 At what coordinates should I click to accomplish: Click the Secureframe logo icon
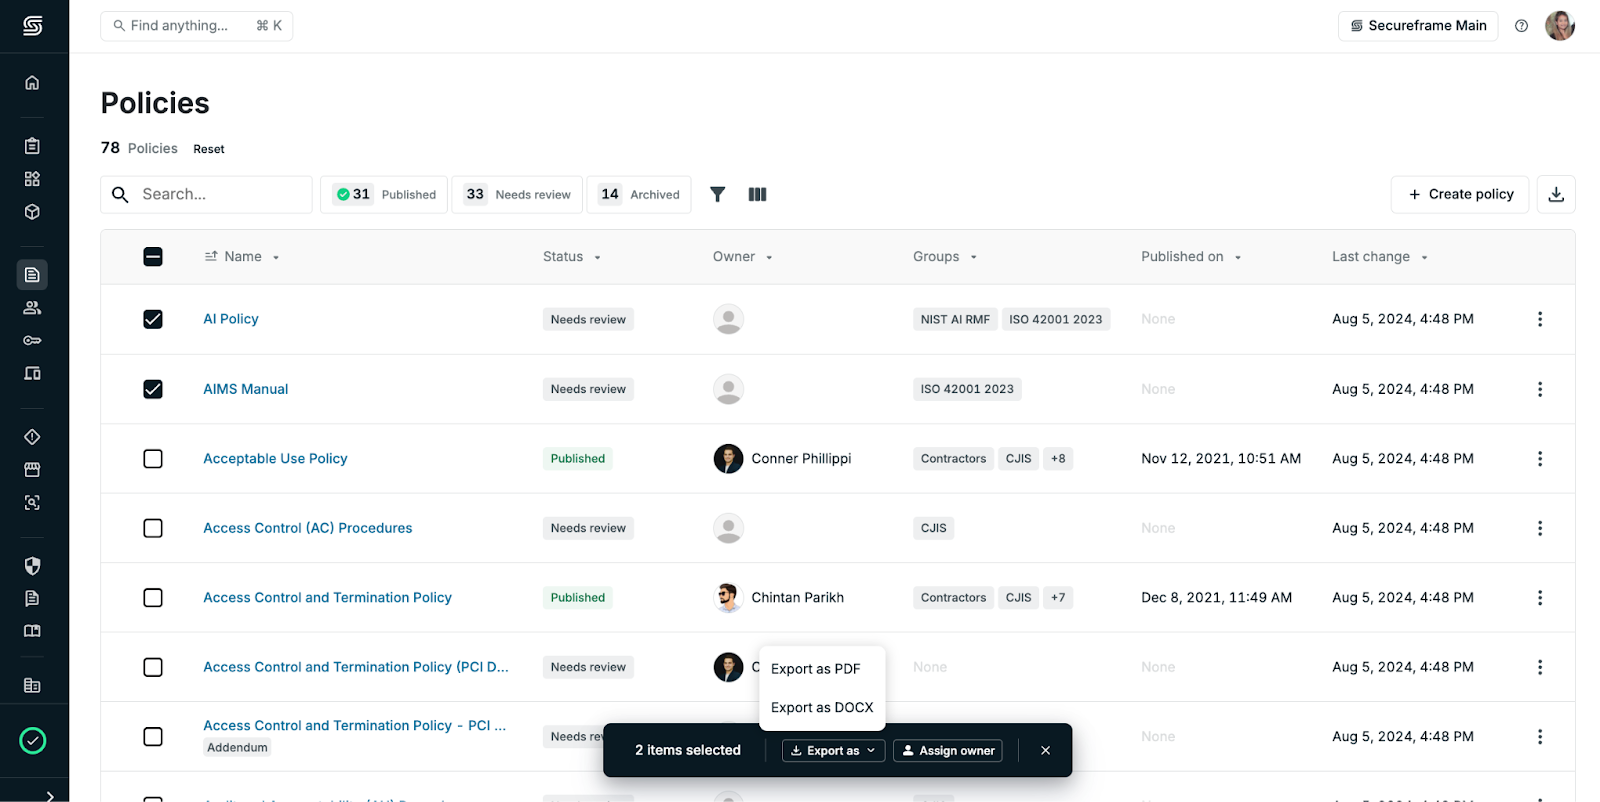coord(33,26)
